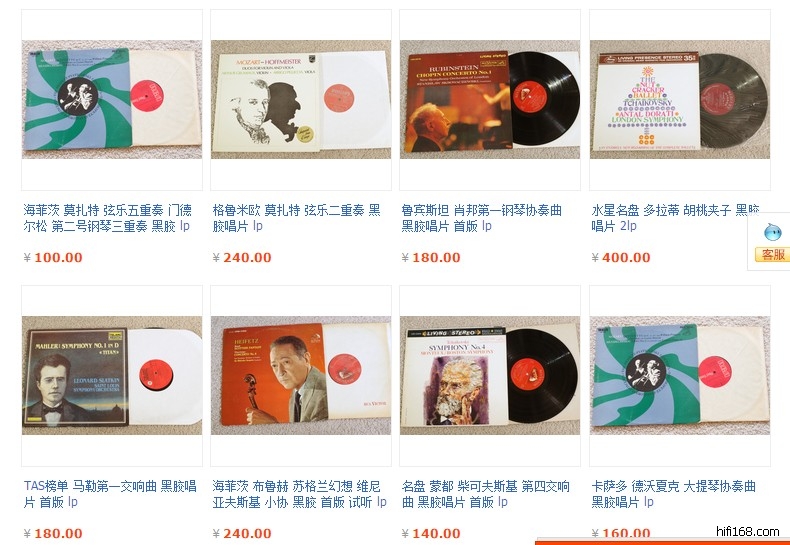Open listing 鲁宾斯坦 肖邦第一钢琴协奏曲 link

pyautogui.click(x=482, y=218)
